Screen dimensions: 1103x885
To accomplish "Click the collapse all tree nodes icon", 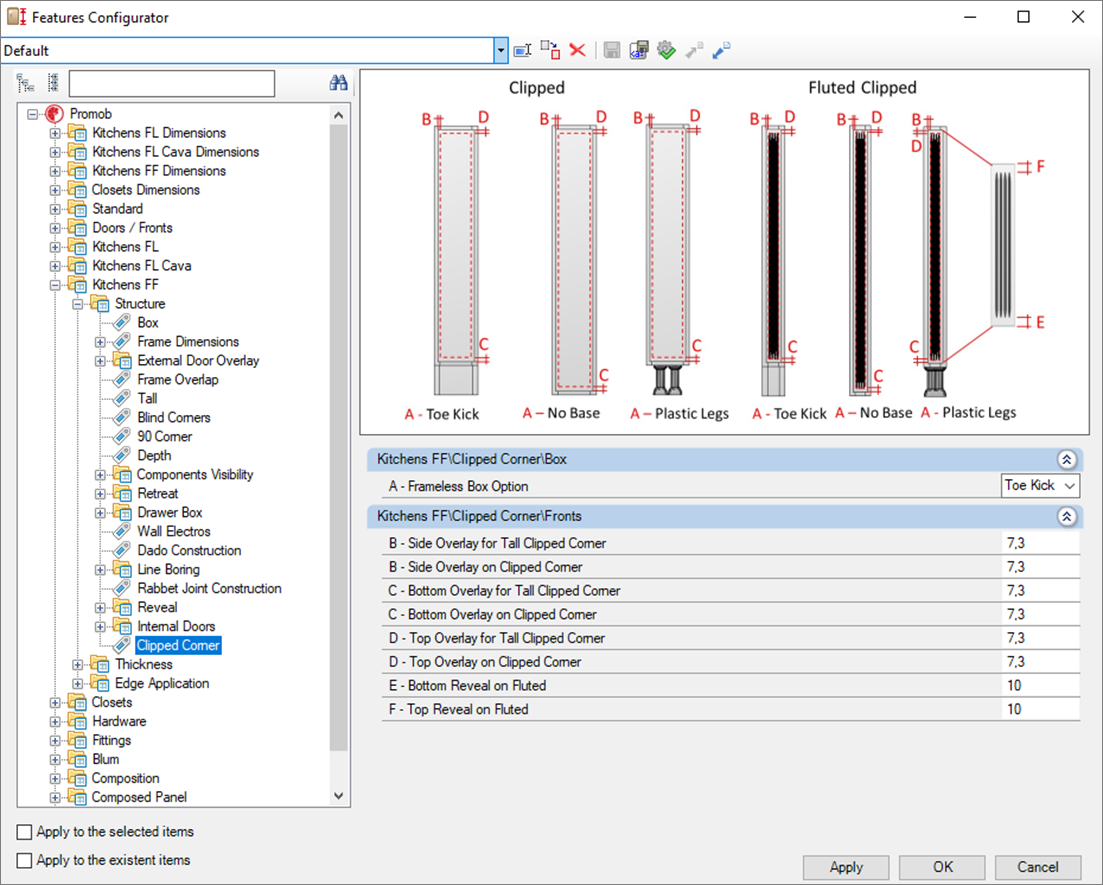I will (52, 83).
